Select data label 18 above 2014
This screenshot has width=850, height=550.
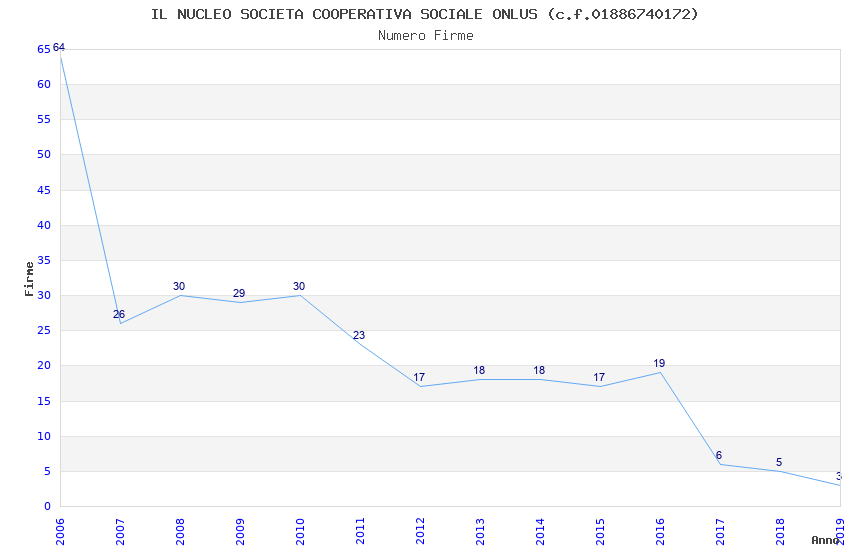539,370
